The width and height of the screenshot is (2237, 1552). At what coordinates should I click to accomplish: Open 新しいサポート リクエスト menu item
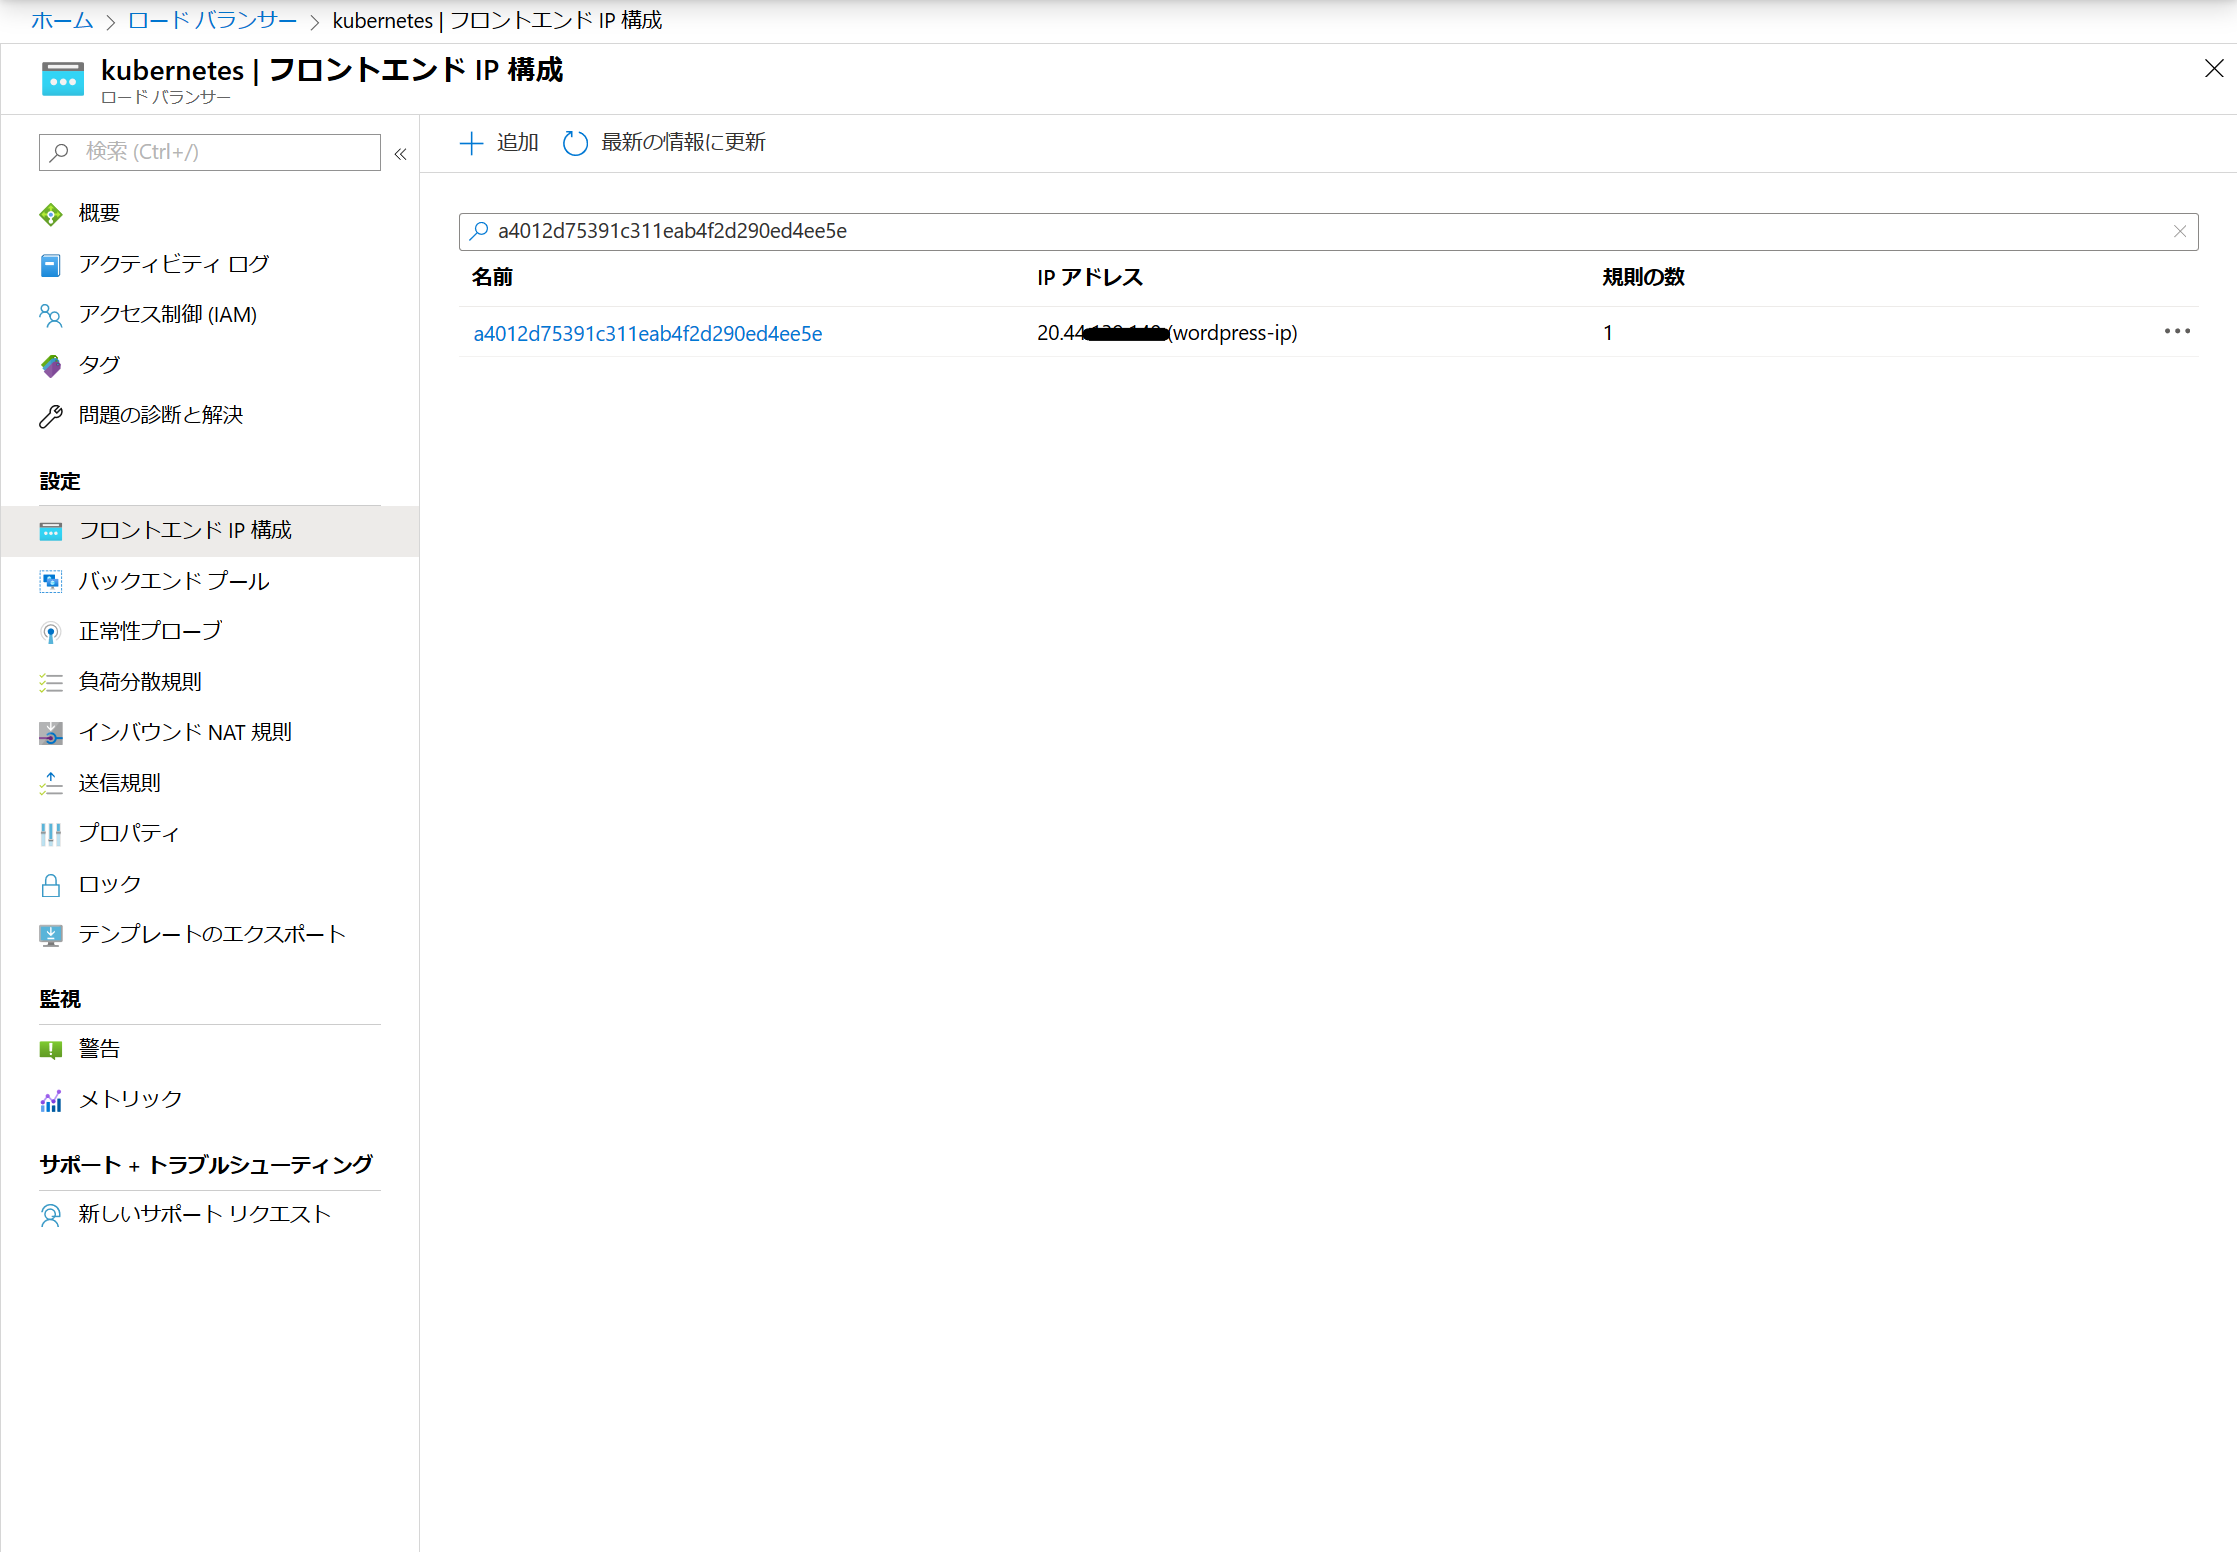(210, 1215)
